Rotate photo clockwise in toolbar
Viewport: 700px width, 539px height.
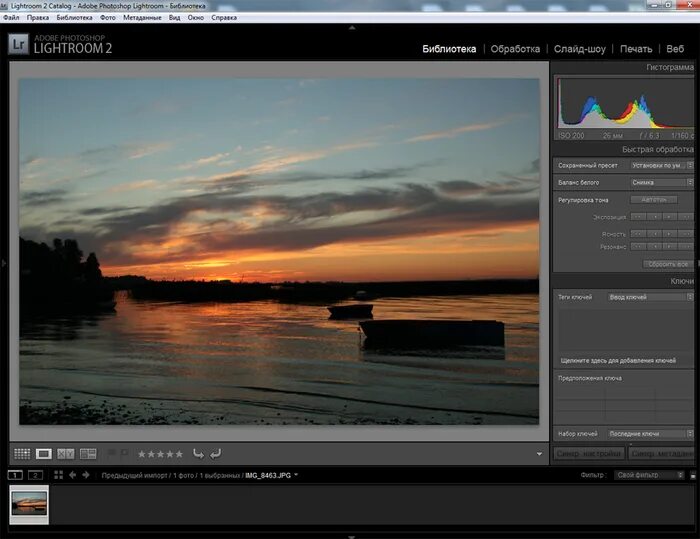click(x=216, y=454)
